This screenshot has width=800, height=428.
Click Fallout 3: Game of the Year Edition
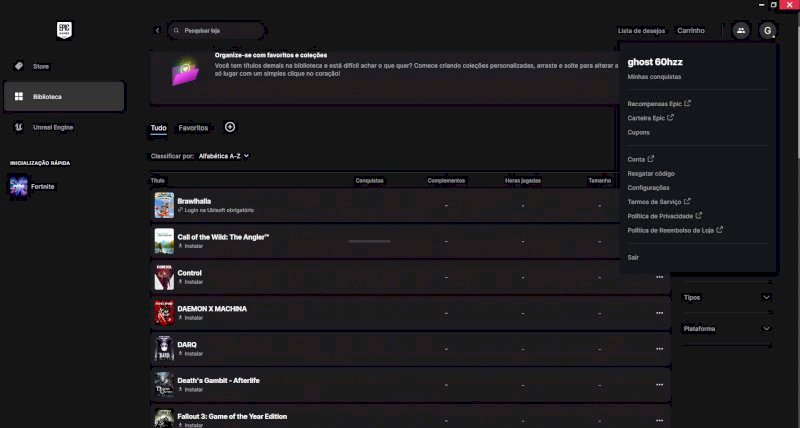tap(232, 417)
